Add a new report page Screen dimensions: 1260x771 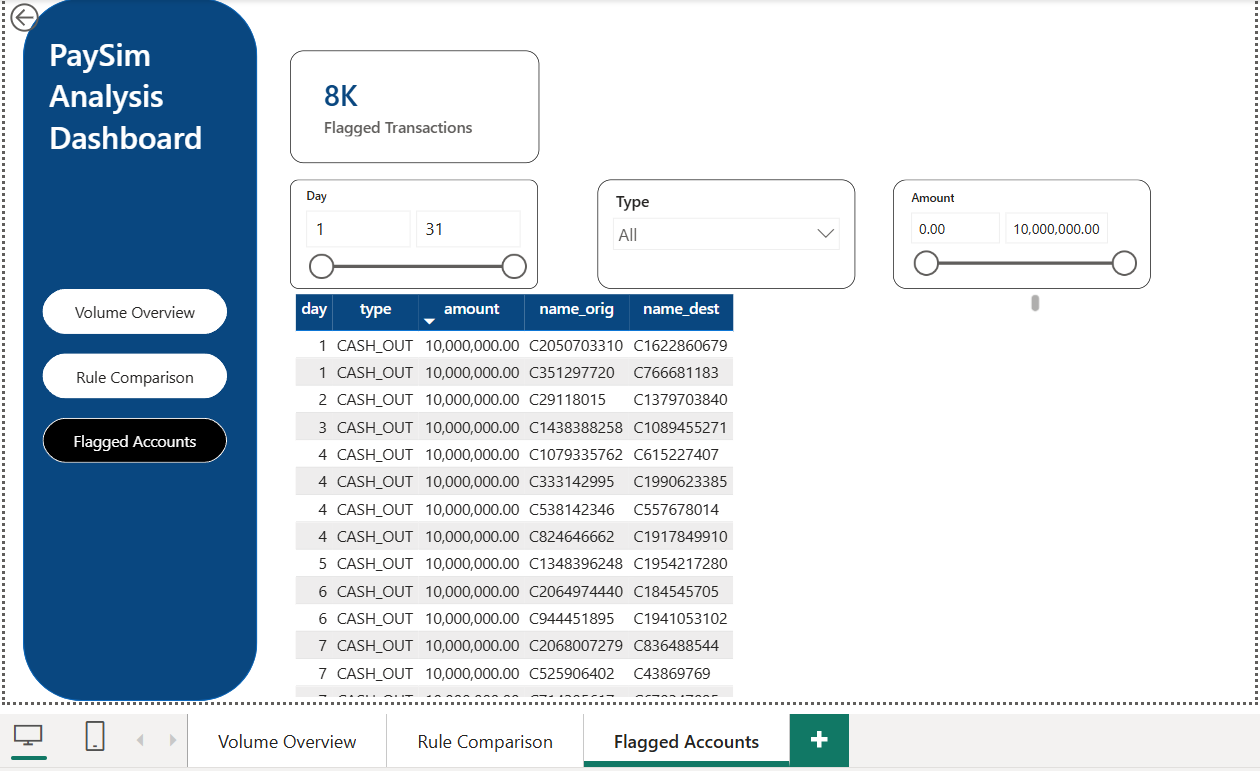pos(819,740)
